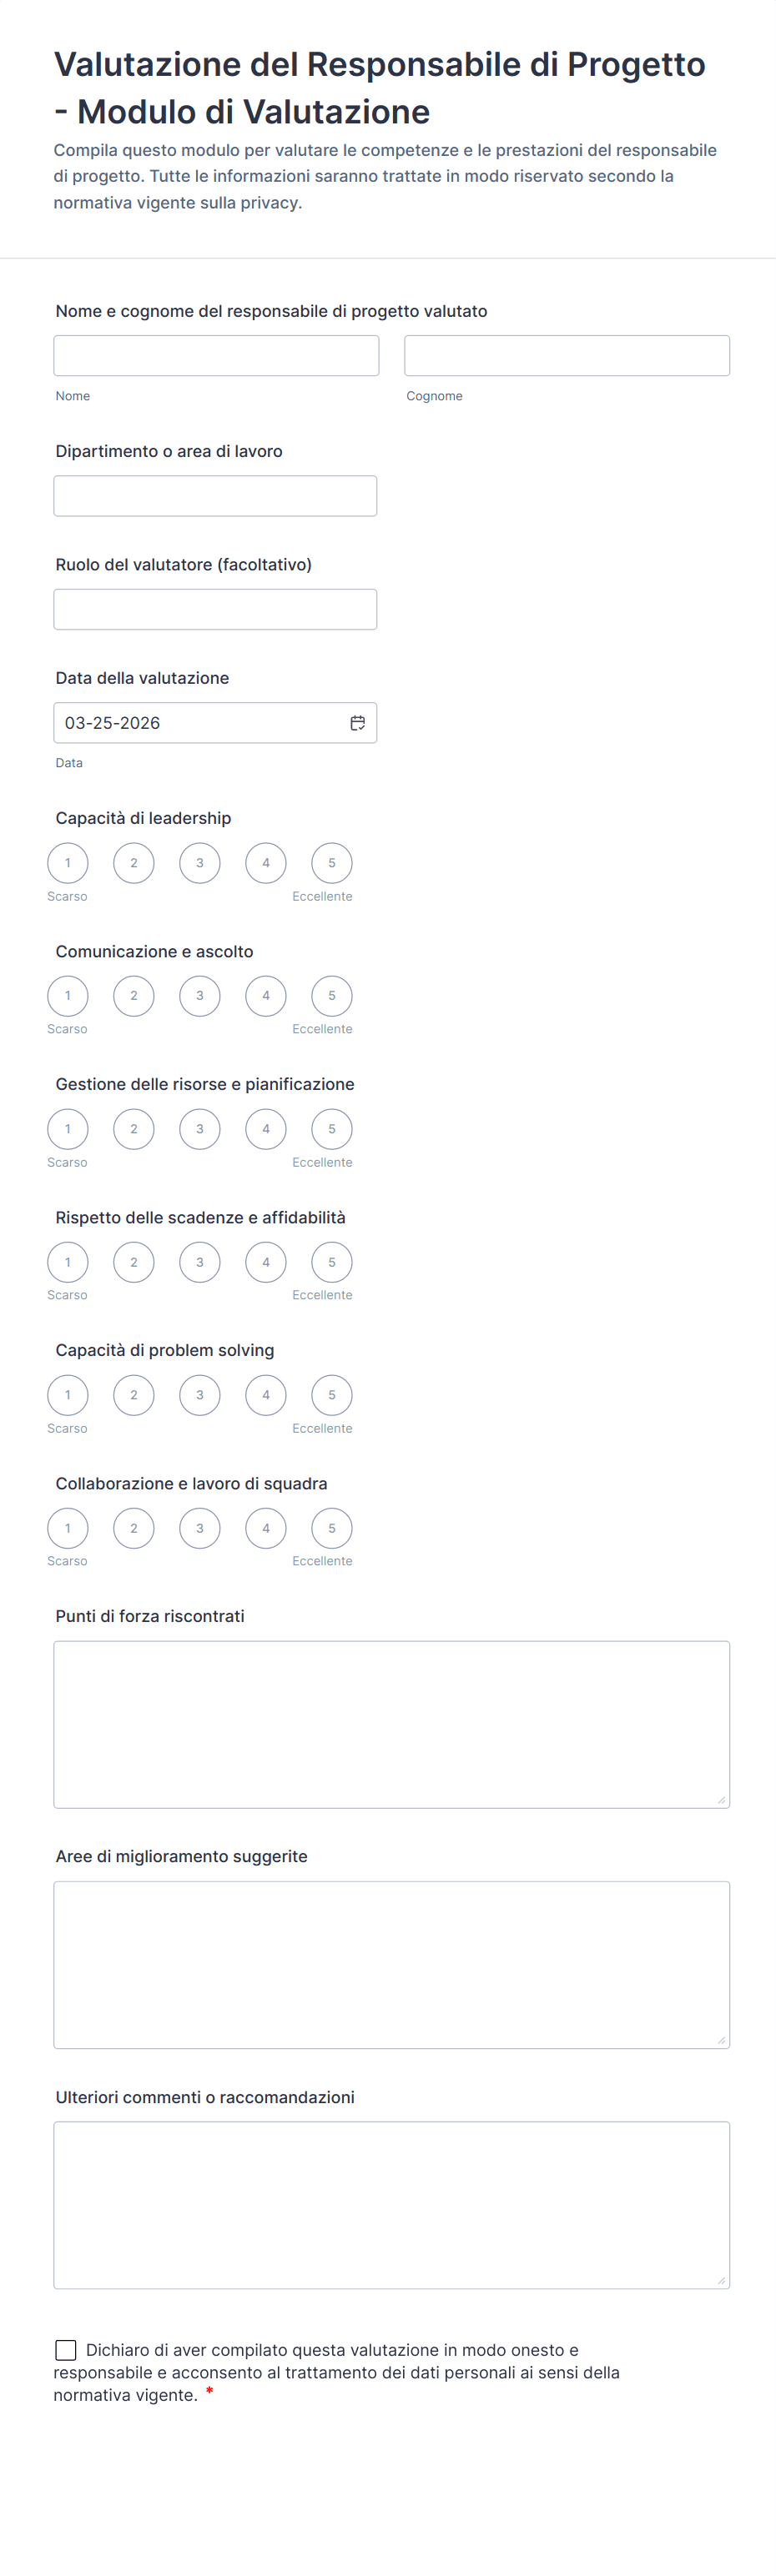Open the calendar date picker icon
The height and width of the screenshot is (2576, 776).
[x=357, y=723]
